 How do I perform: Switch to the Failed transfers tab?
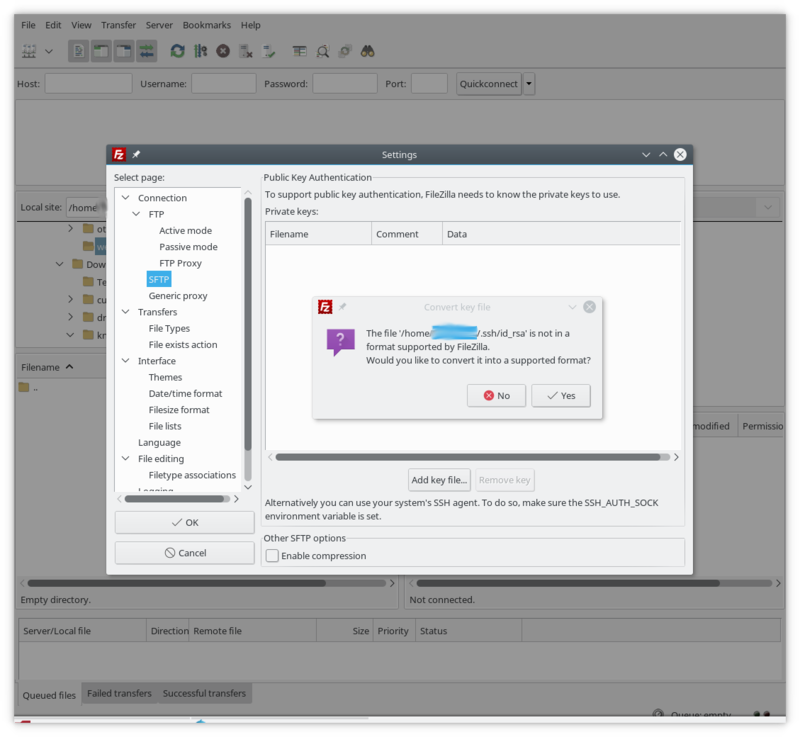(119, 693)
